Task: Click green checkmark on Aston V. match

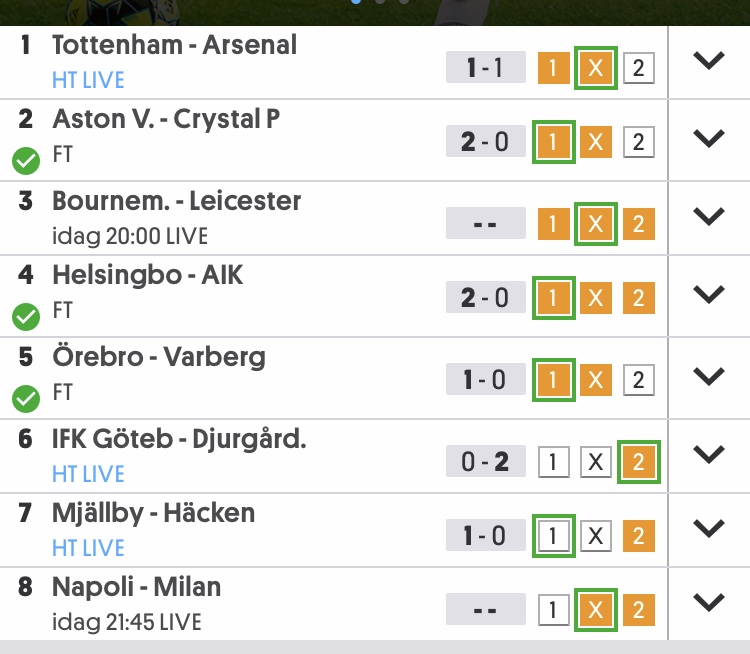Action: tap(26, 161)
